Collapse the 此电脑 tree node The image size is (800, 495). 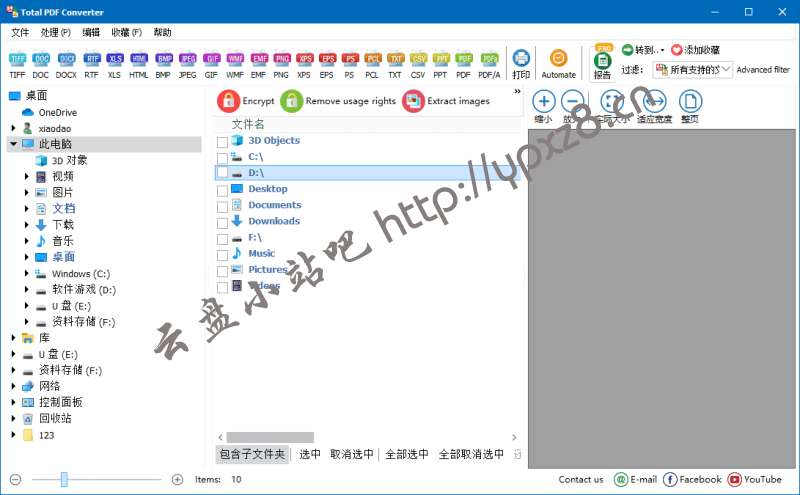point(13,144)
